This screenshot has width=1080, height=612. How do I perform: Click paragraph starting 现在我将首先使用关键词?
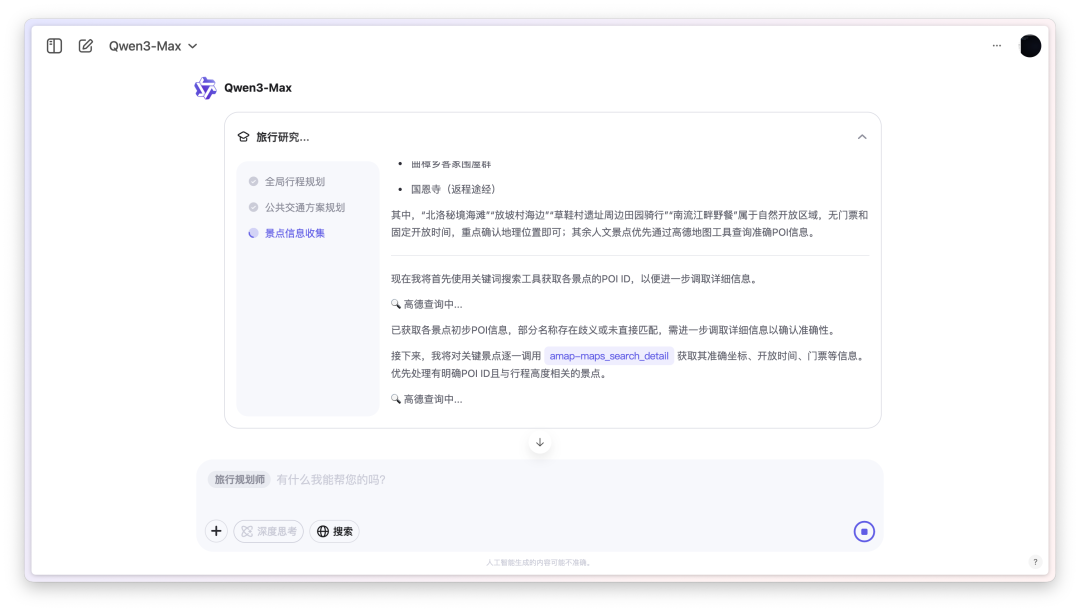coord(577,279)
